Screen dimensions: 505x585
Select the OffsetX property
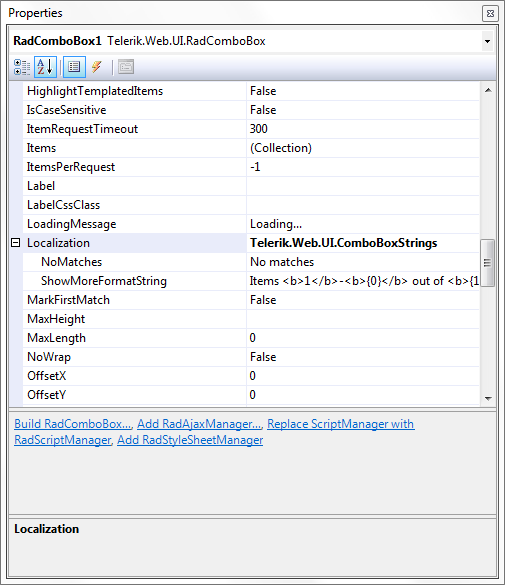tap(47, 376)
